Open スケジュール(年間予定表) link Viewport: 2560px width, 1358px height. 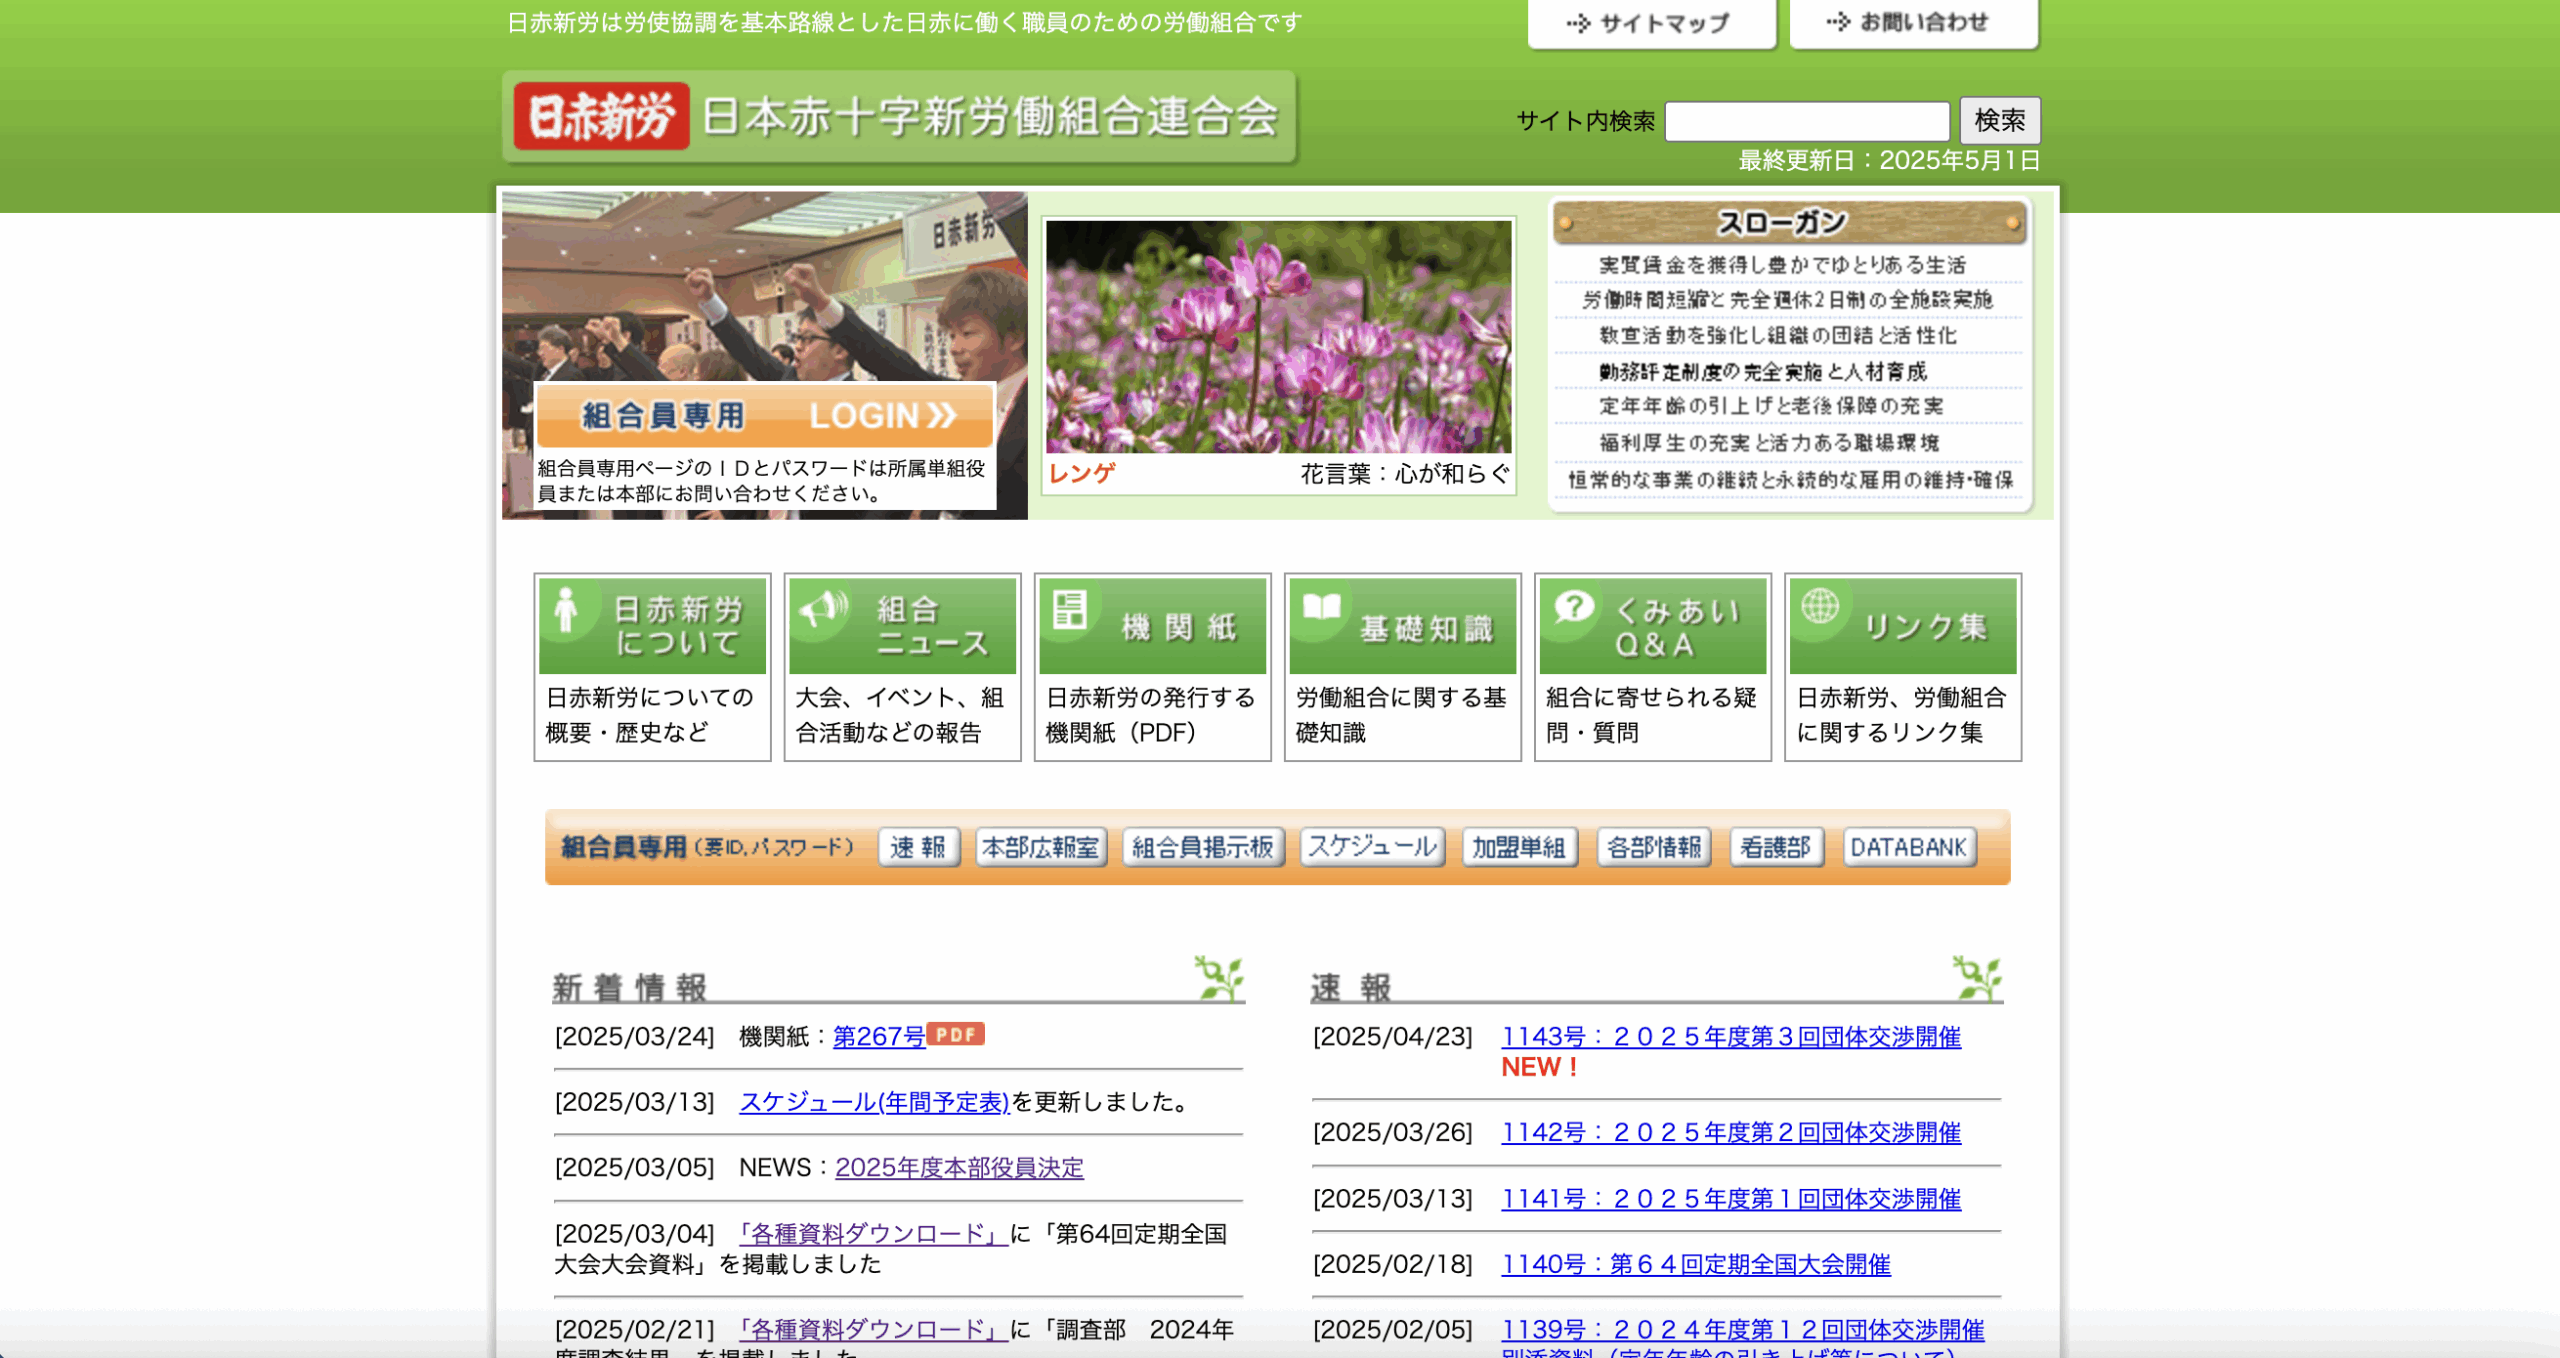click(874, 1102)
